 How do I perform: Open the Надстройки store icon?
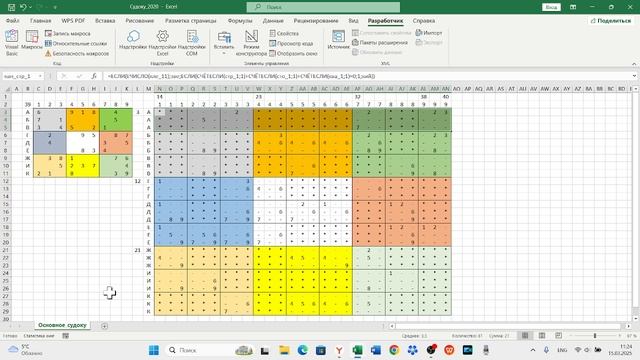click(x=133, y=40)
